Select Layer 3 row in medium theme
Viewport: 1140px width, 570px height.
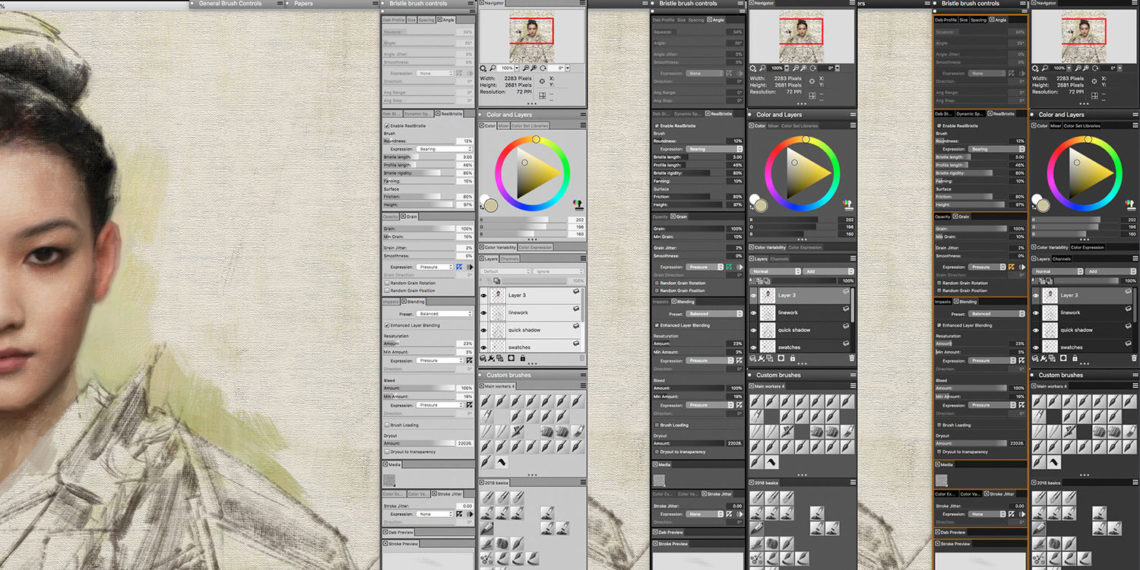[x=801, y=295]
